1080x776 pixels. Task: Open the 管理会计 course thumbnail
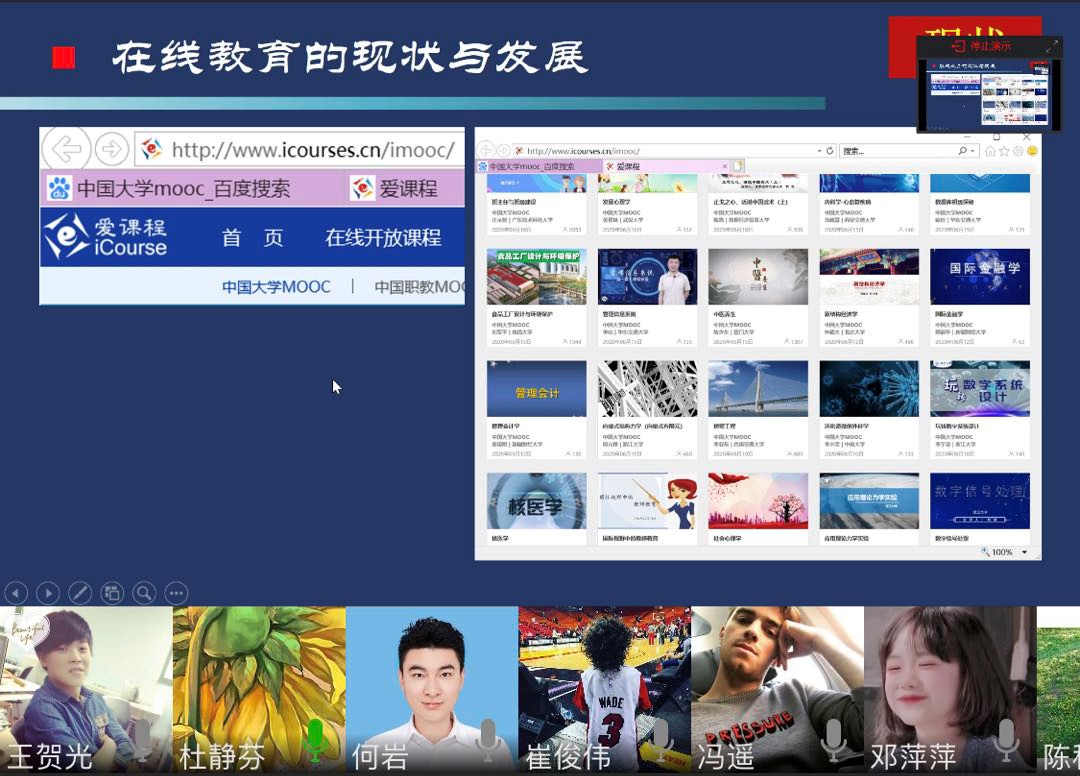tap(537, 389)
